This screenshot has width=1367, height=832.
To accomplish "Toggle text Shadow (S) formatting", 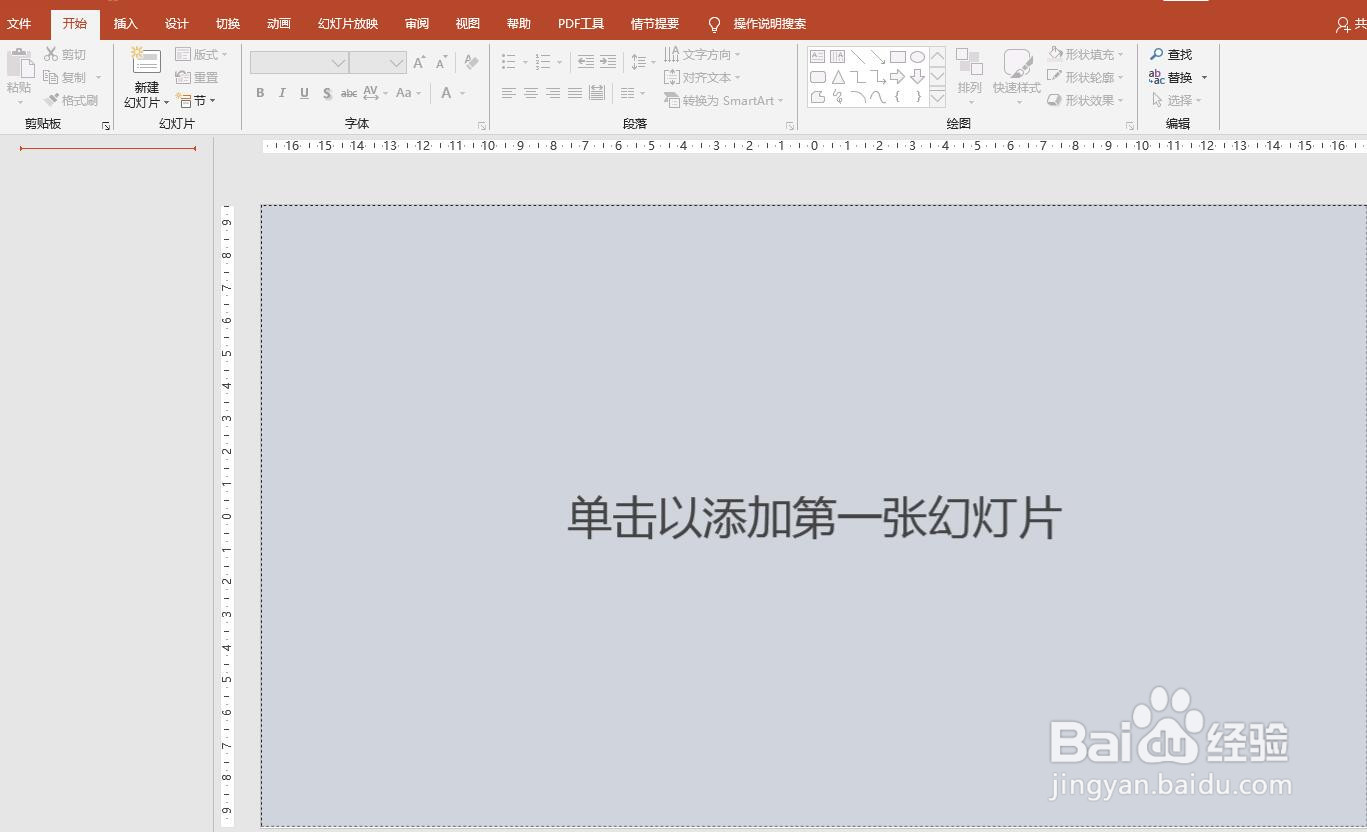I will coord(327,93).
